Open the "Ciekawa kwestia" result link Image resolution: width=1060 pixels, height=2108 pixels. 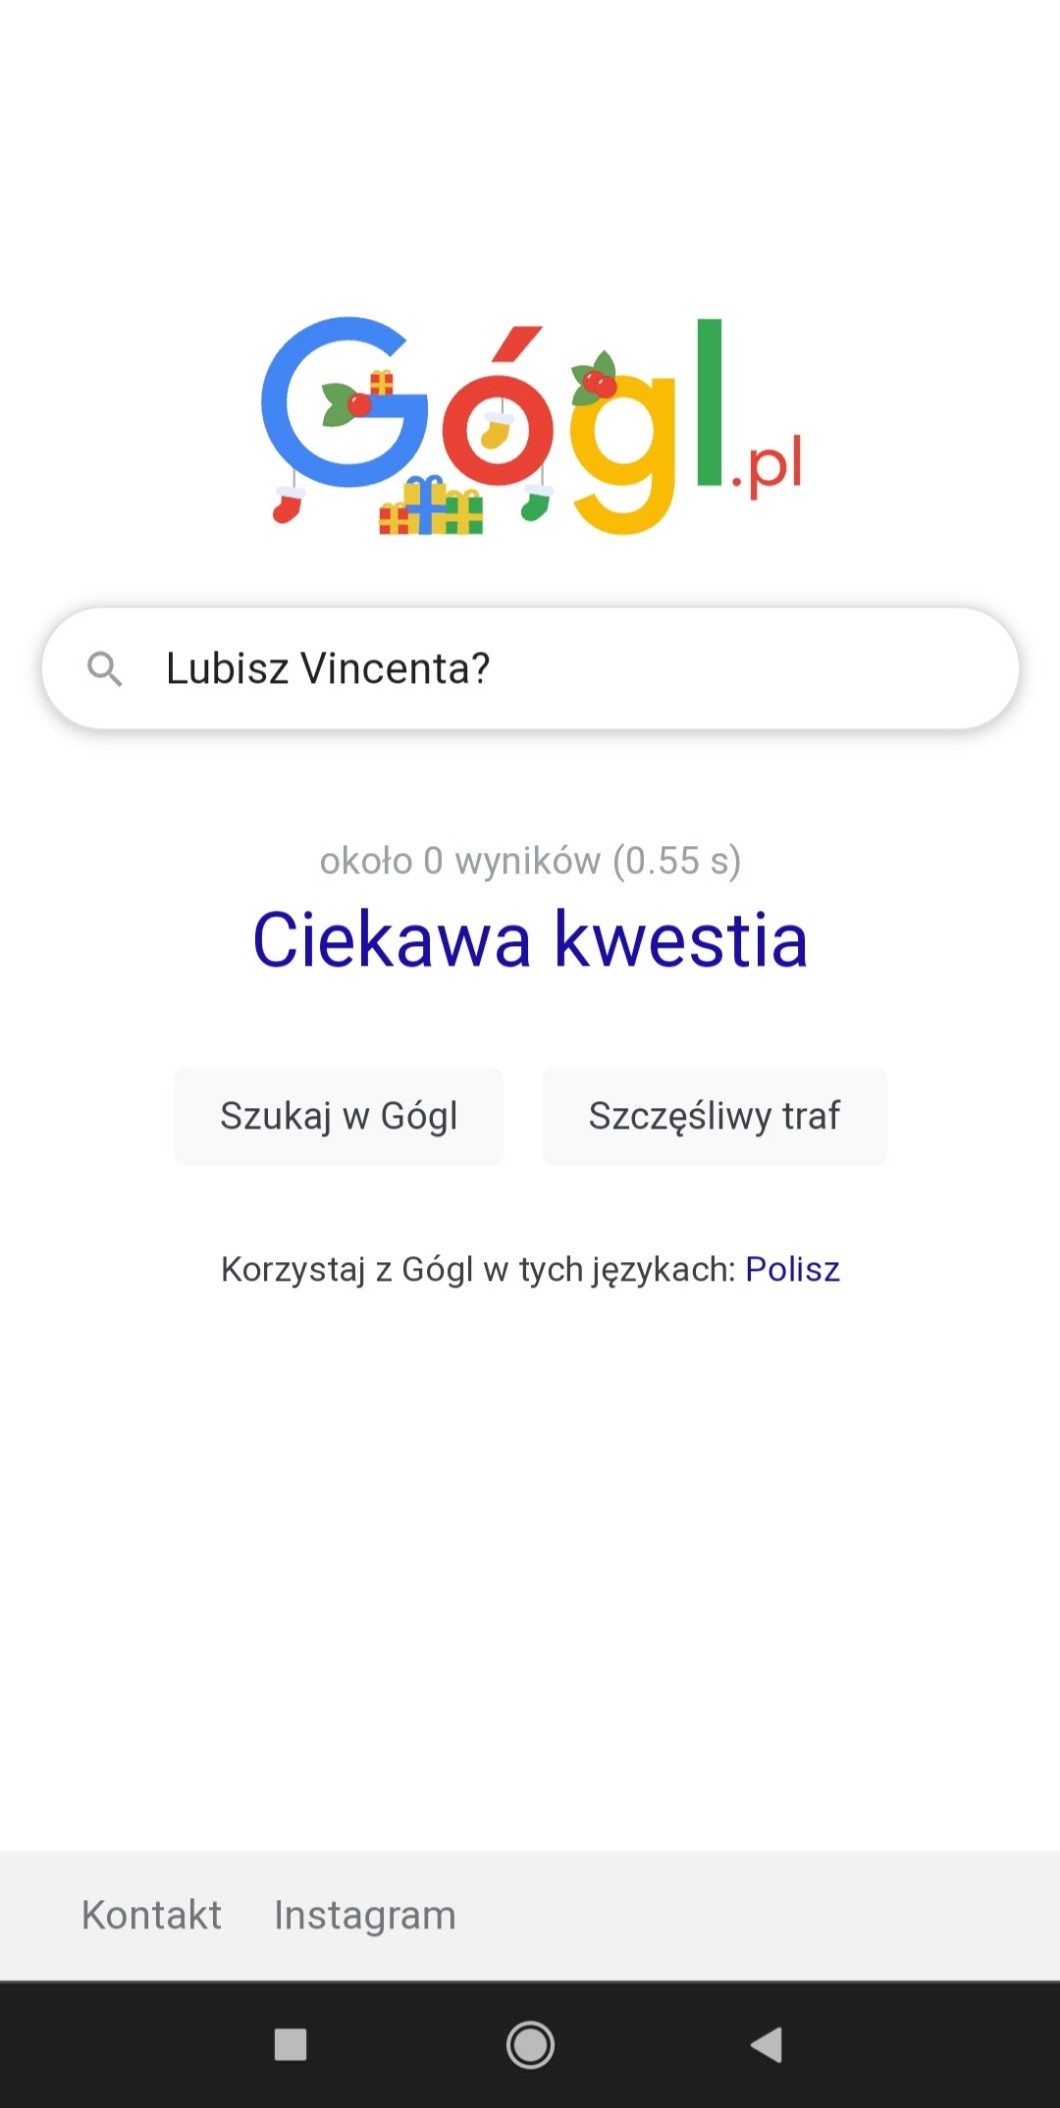tap(530, 940)
